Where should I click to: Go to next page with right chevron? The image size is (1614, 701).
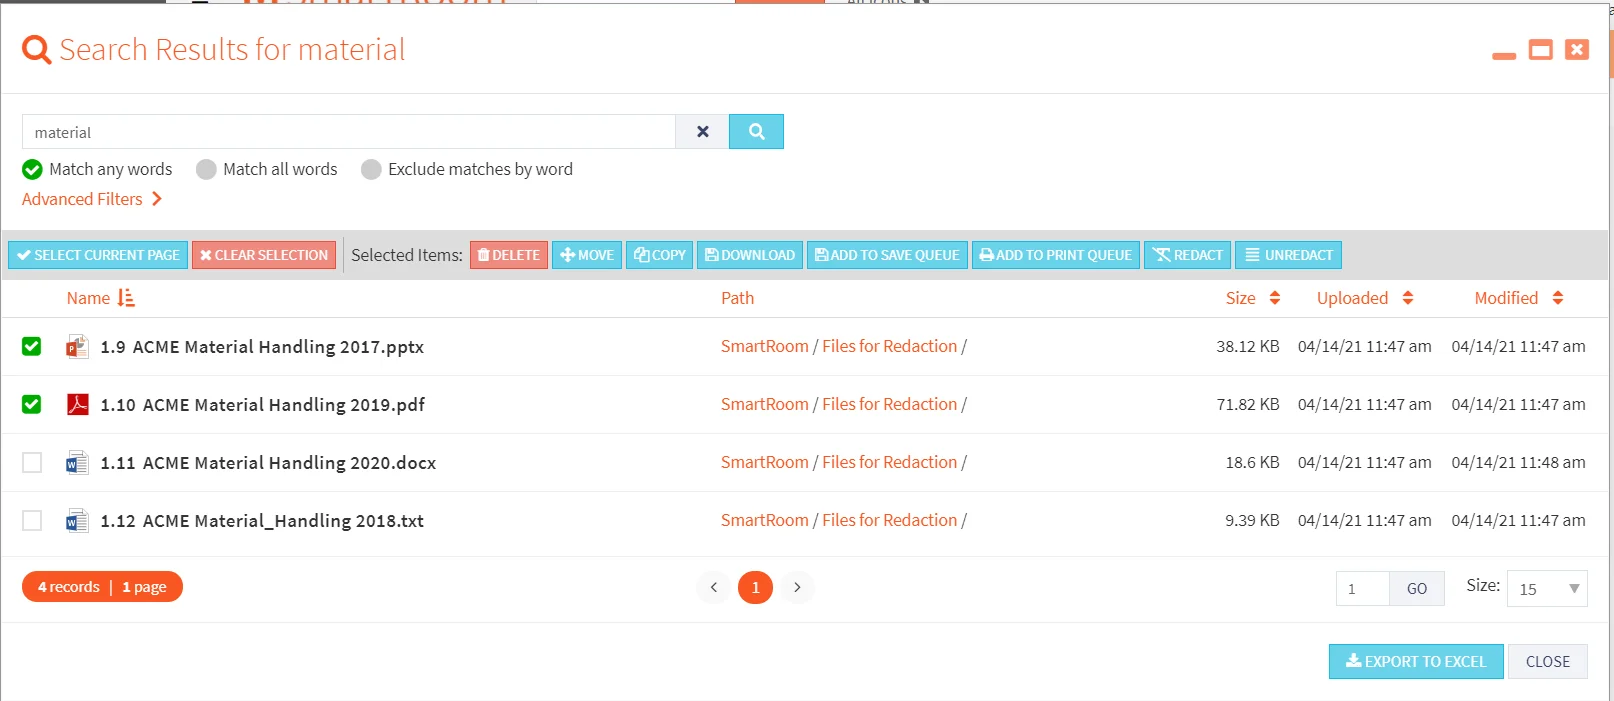click(797, 587)
